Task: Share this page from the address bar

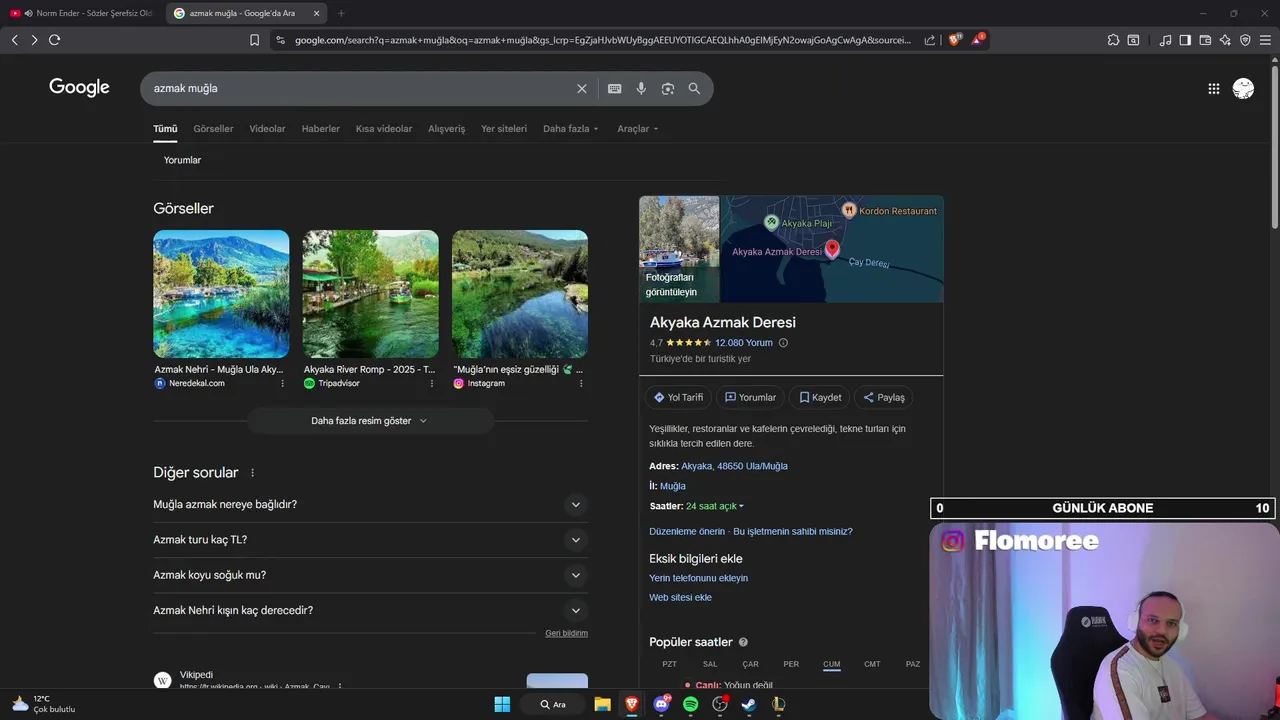Action: tap(930, 40)
